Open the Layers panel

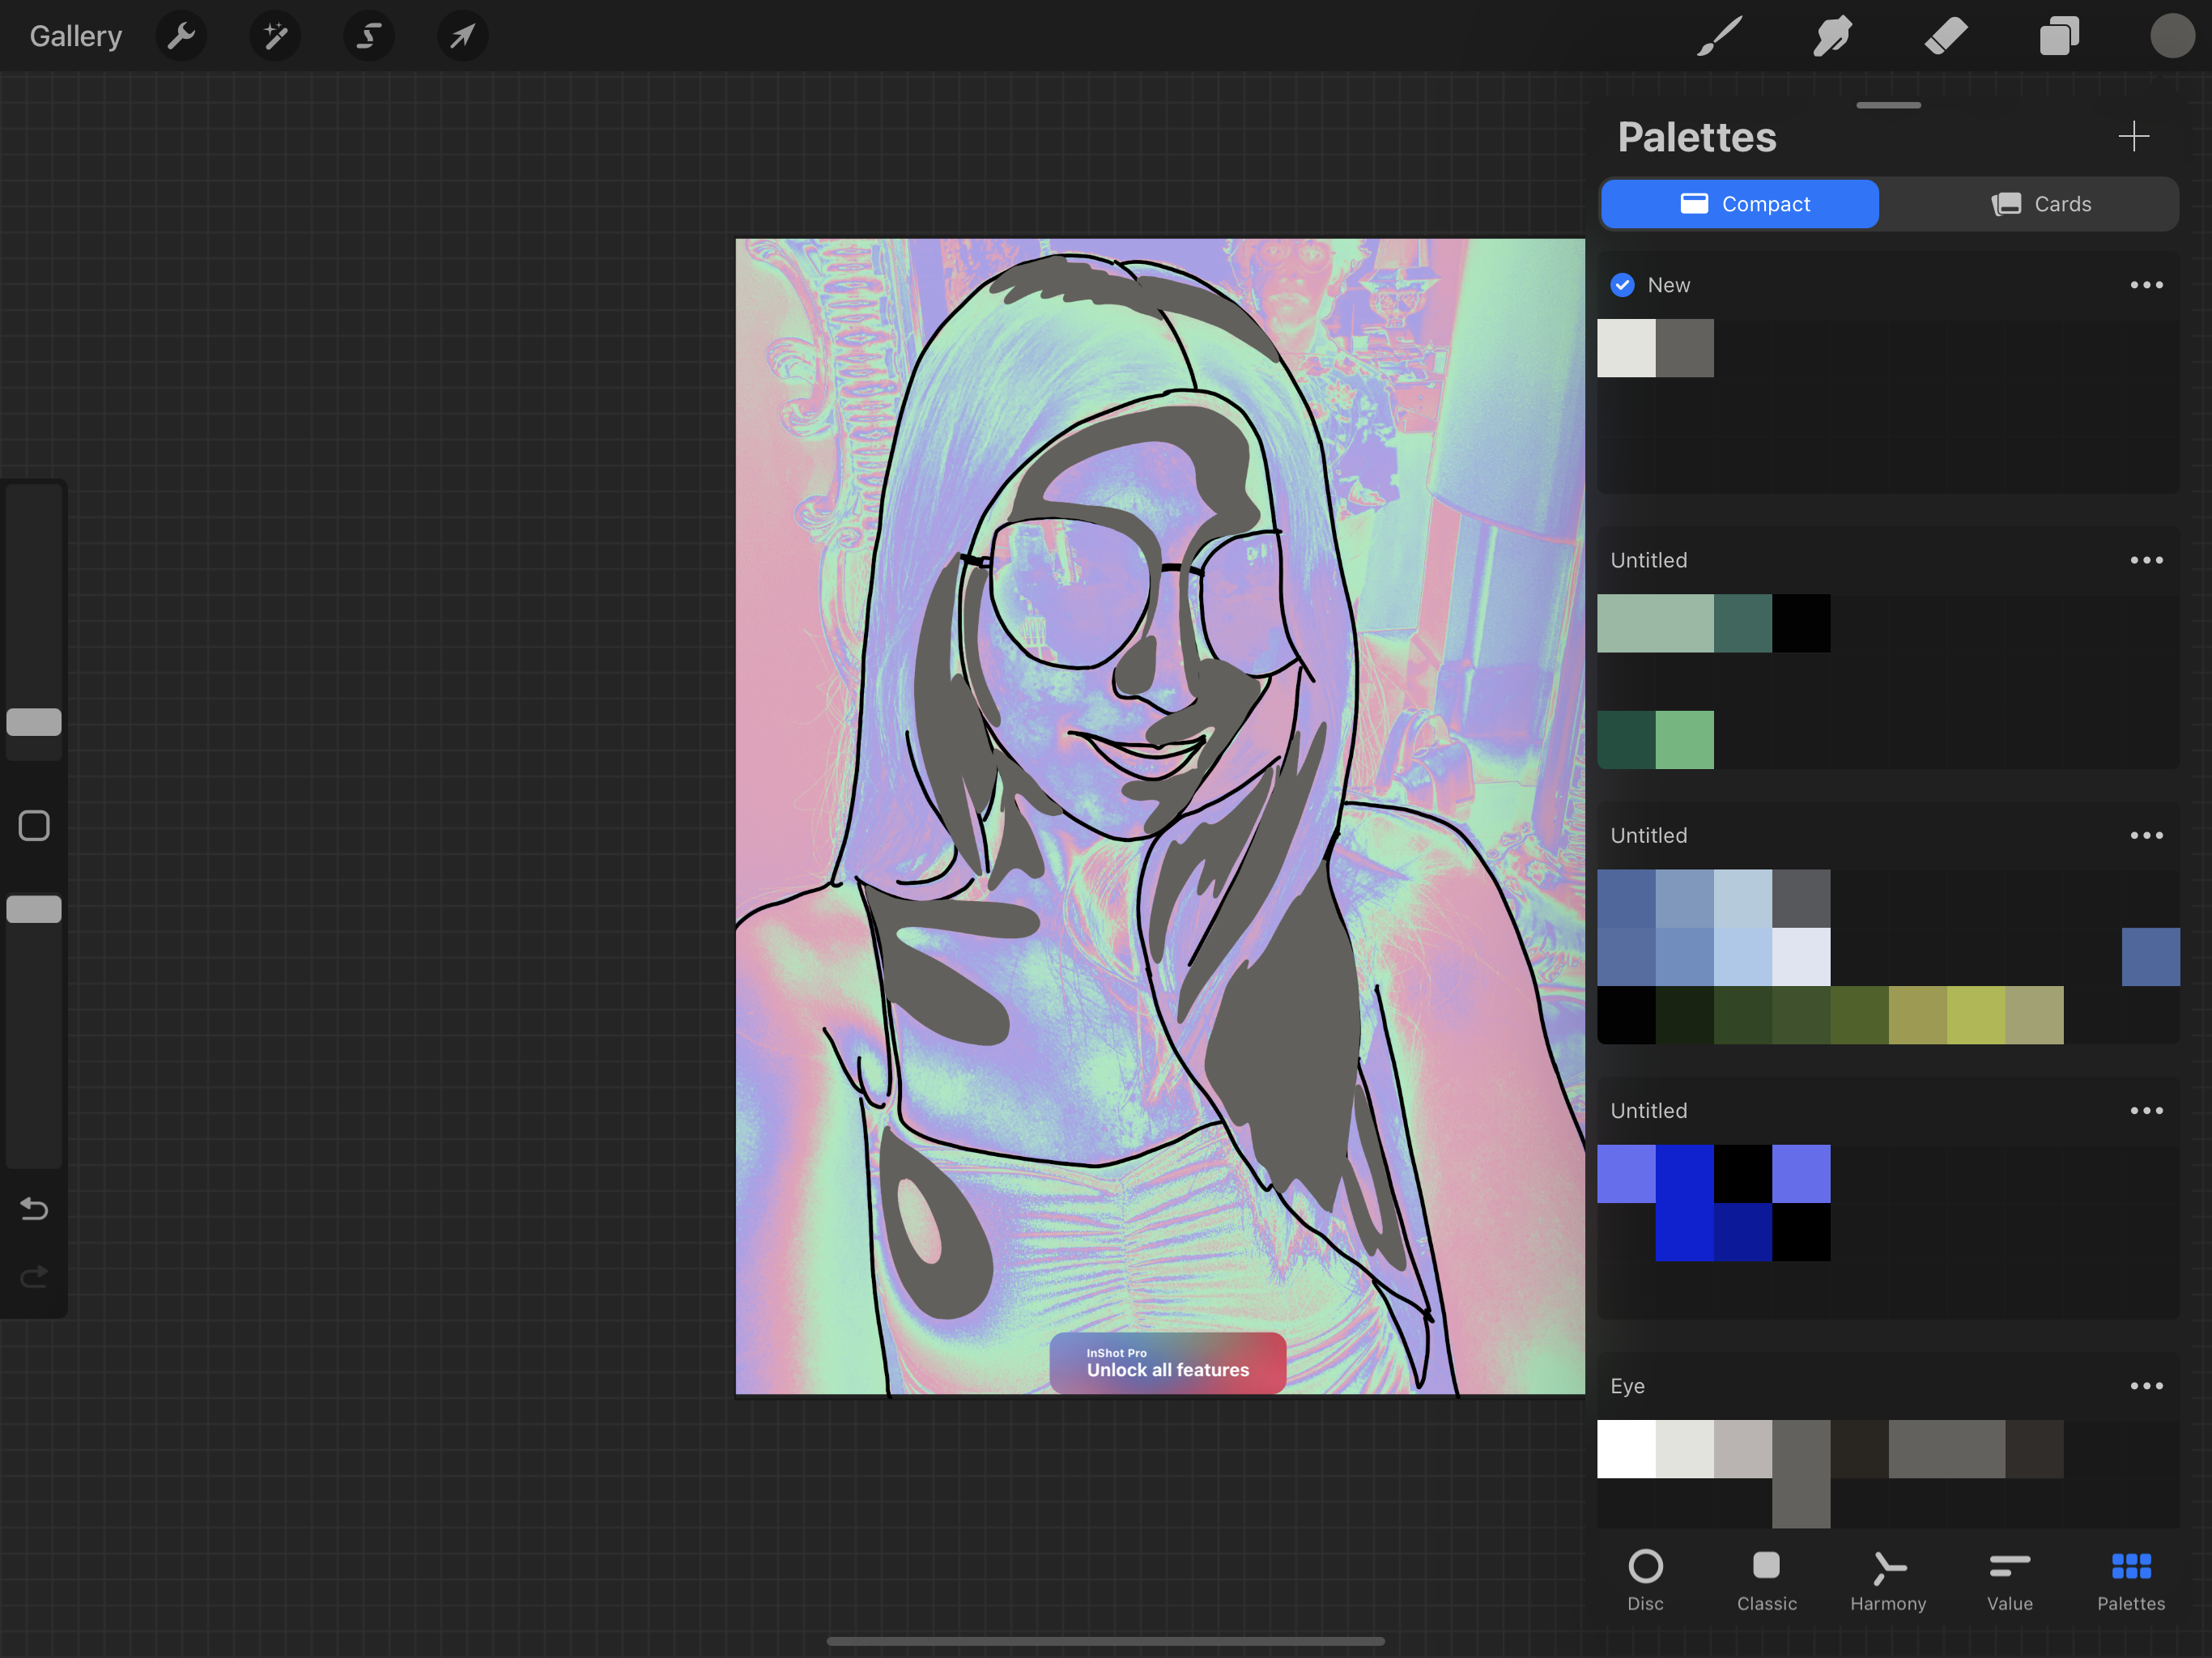2060,37
